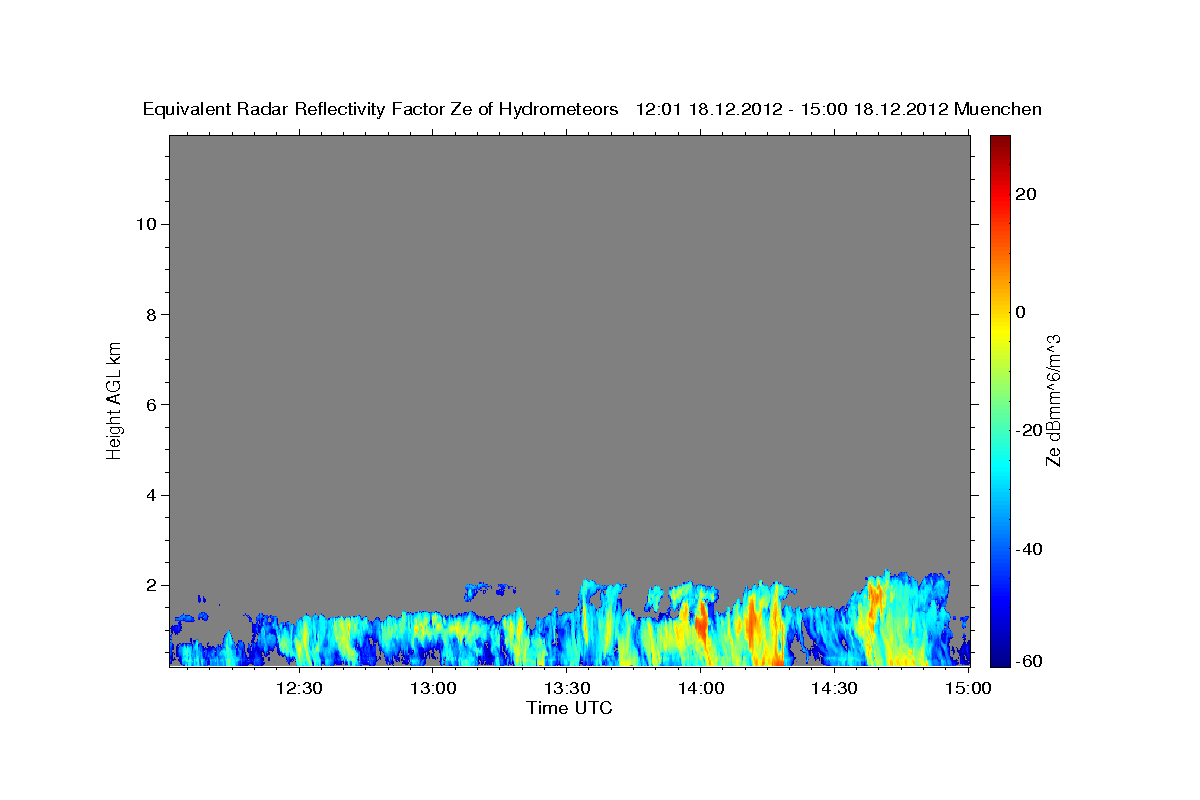Click the time tick label '12:30'
1200x800 pixels.
pyautogui.click(x=298, y=689)
